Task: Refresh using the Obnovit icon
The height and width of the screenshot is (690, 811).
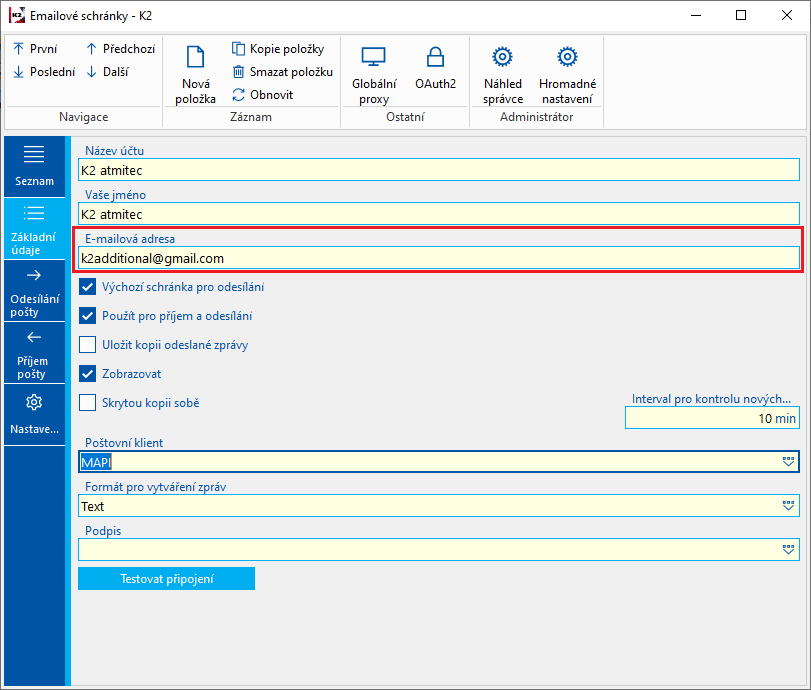Action: click(x=263, y=95)
